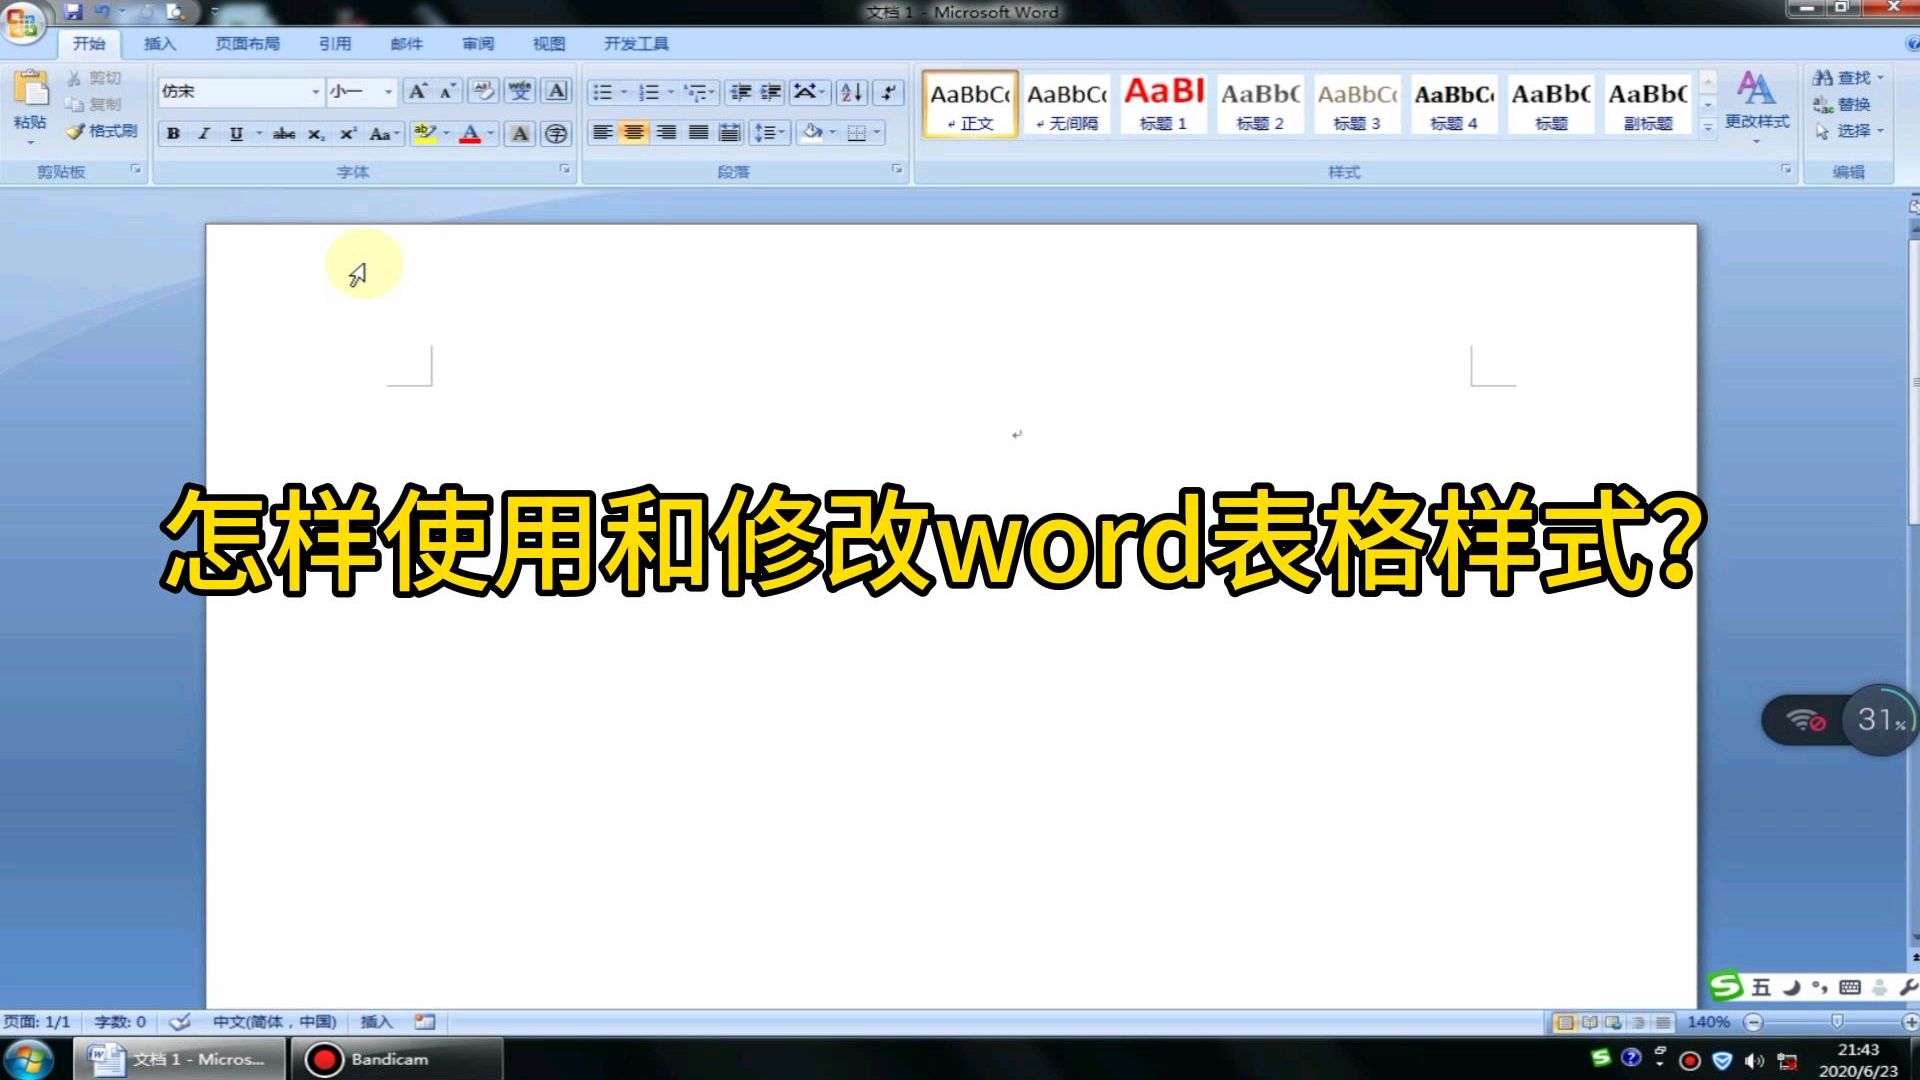Screen dimensions: 1920x1080
Task: Grow font size with the enlarge A icon
Action: [418, 92]
